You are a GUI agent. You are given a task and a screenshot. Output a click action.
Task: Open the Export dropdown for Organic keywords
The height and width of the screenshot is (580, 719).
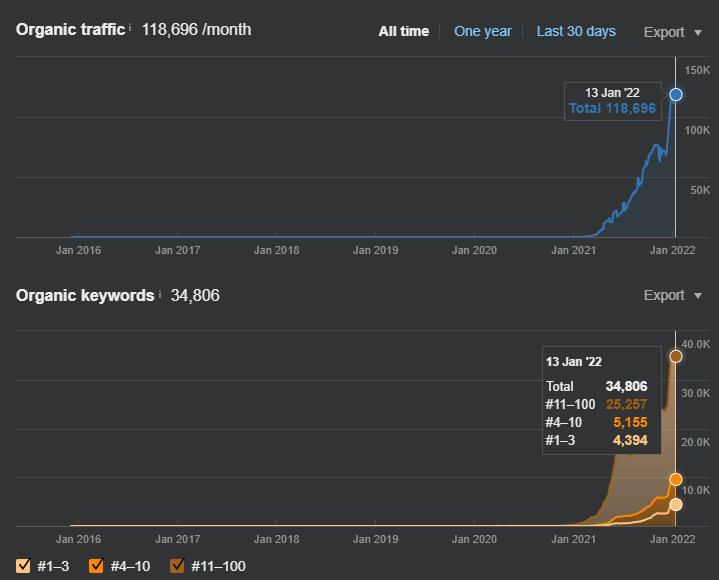[673, 295]
